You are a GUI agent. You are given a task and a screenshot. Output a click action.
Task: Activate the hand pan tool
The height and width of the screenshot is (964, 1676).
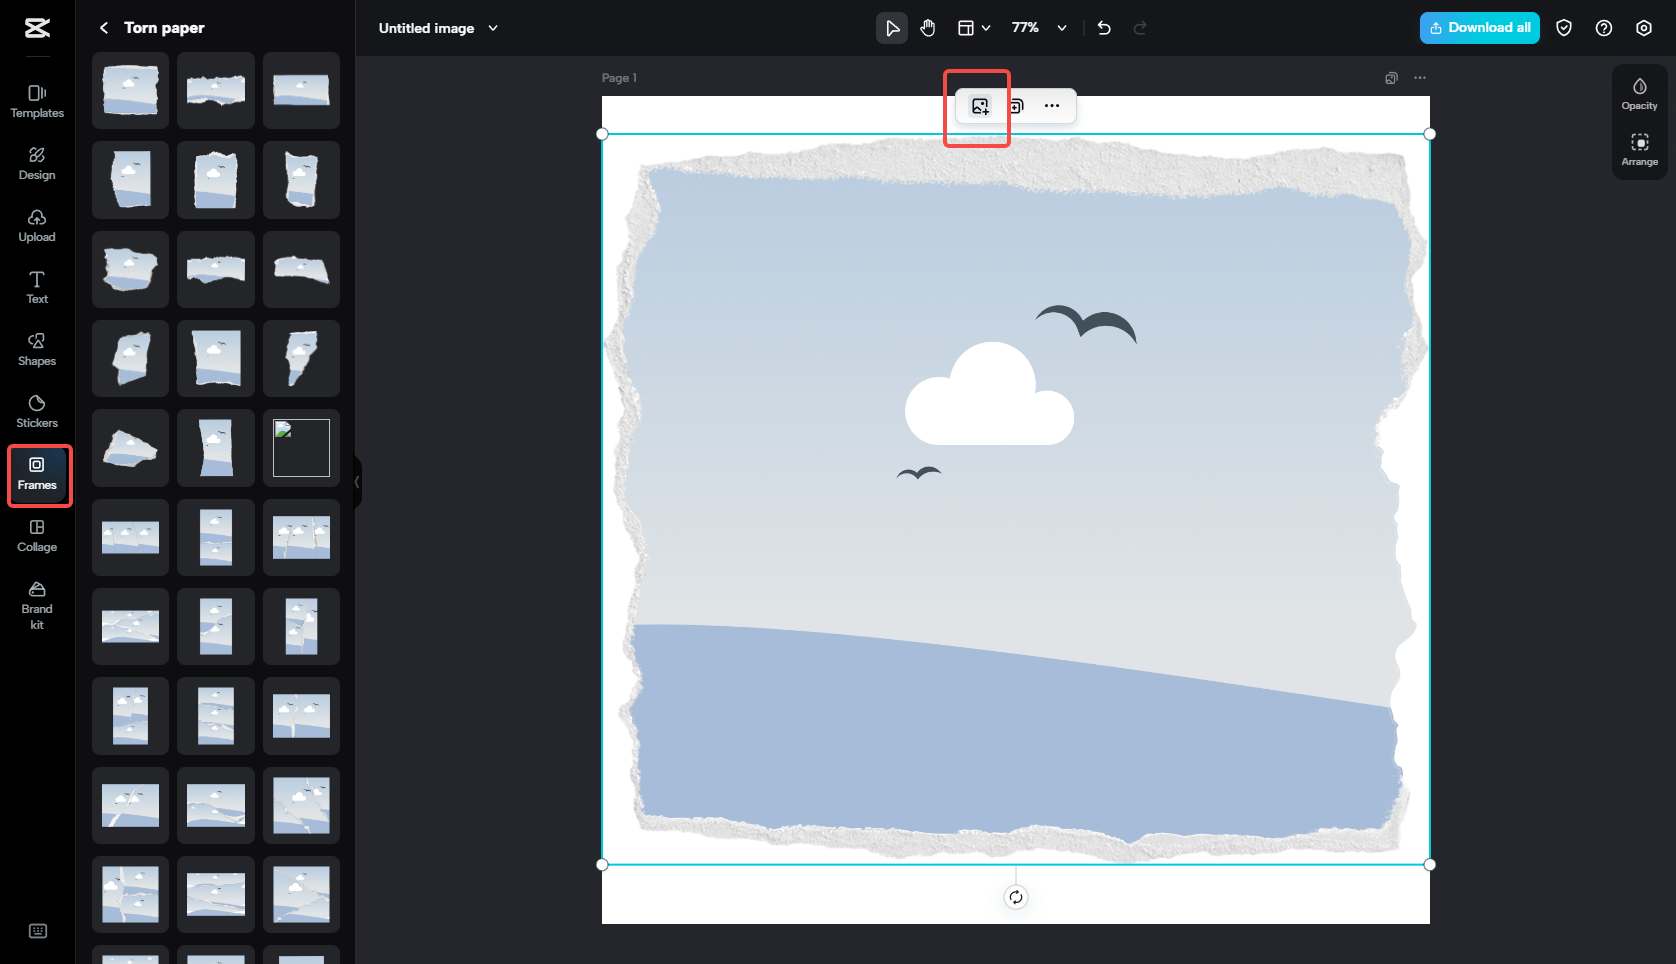[927, 28]
